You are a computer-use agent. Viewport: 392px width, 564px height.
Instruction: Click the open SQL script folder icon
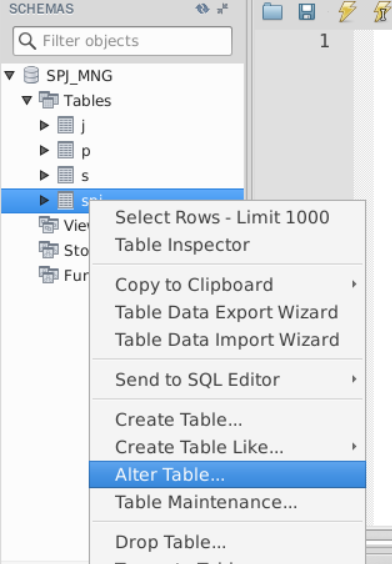pyautogui.click(x=273, y=11)
